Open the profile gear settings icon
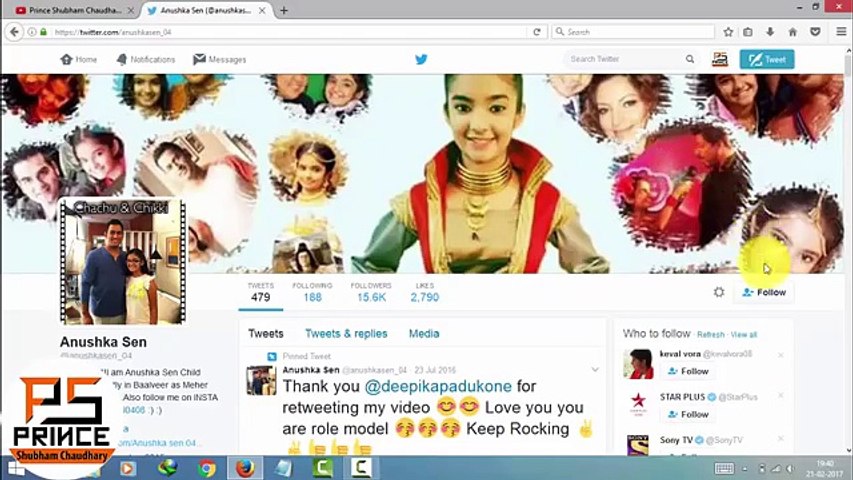The image size is (853, 480). pyautogui.click(x=719, y=292)
